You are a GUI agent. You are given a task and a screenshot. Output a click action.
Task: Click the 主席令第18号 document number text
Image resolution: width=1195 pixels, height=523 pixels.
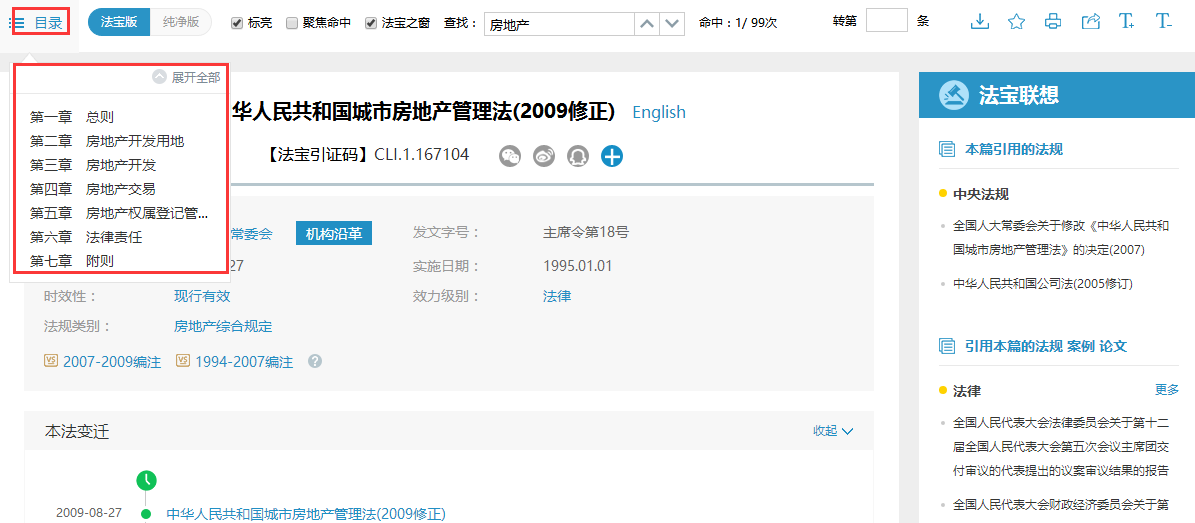pos(586,233)
